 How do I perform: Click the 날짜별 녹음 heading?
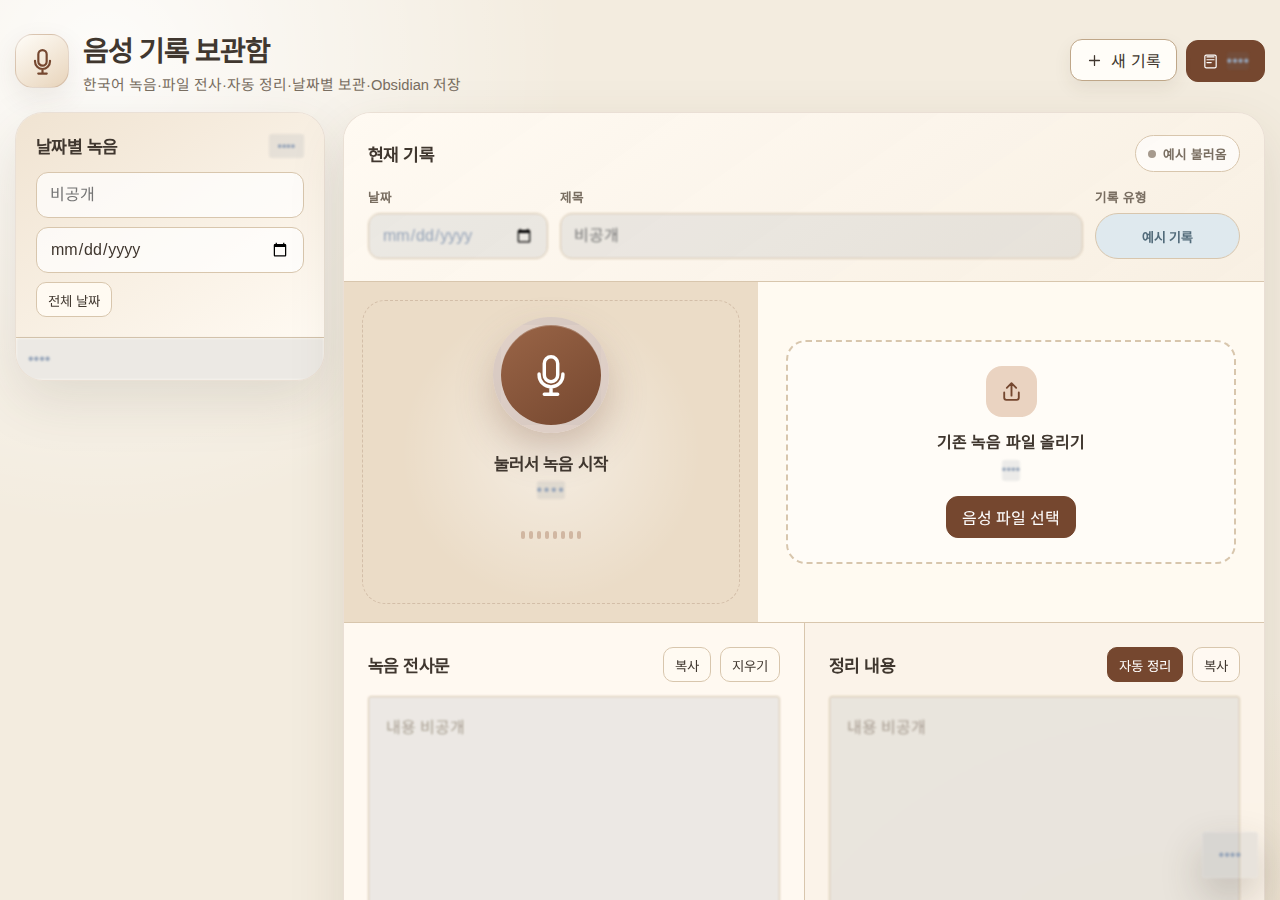click(x=77, y=146)
